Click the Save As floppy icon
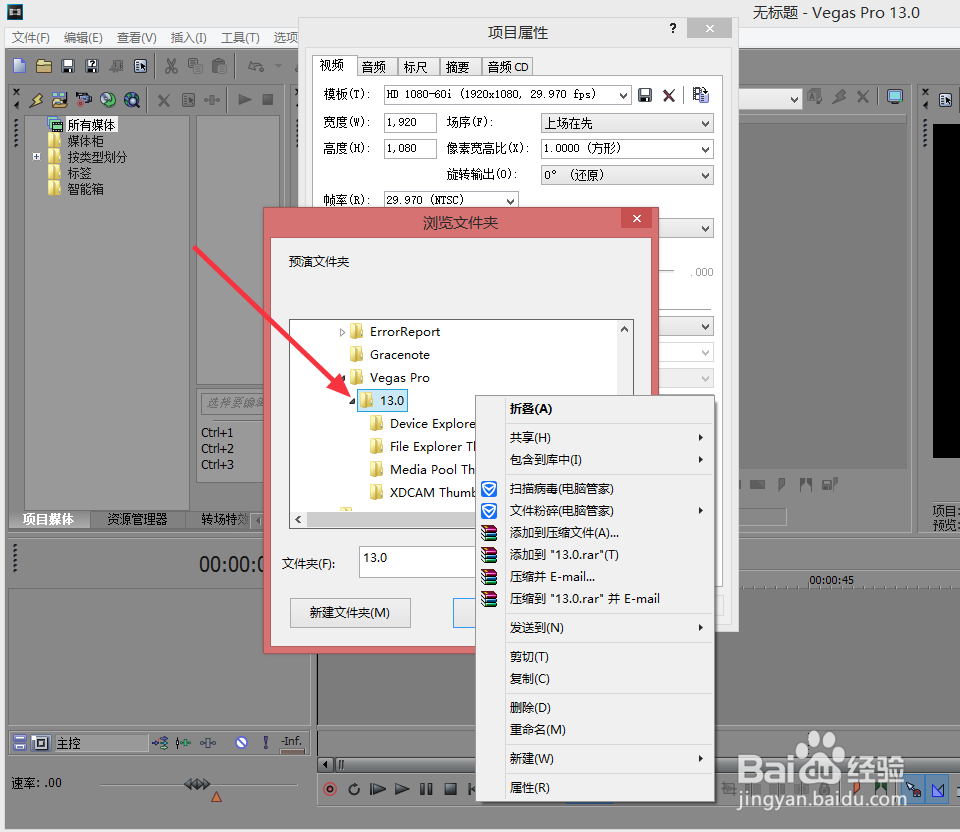 (92, 66)
